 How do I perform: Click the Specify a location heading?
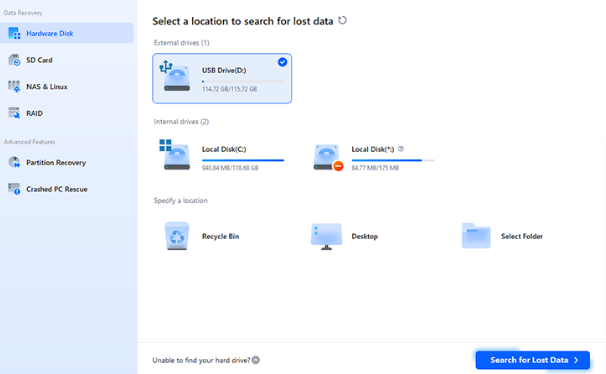[x=180, y=200]
